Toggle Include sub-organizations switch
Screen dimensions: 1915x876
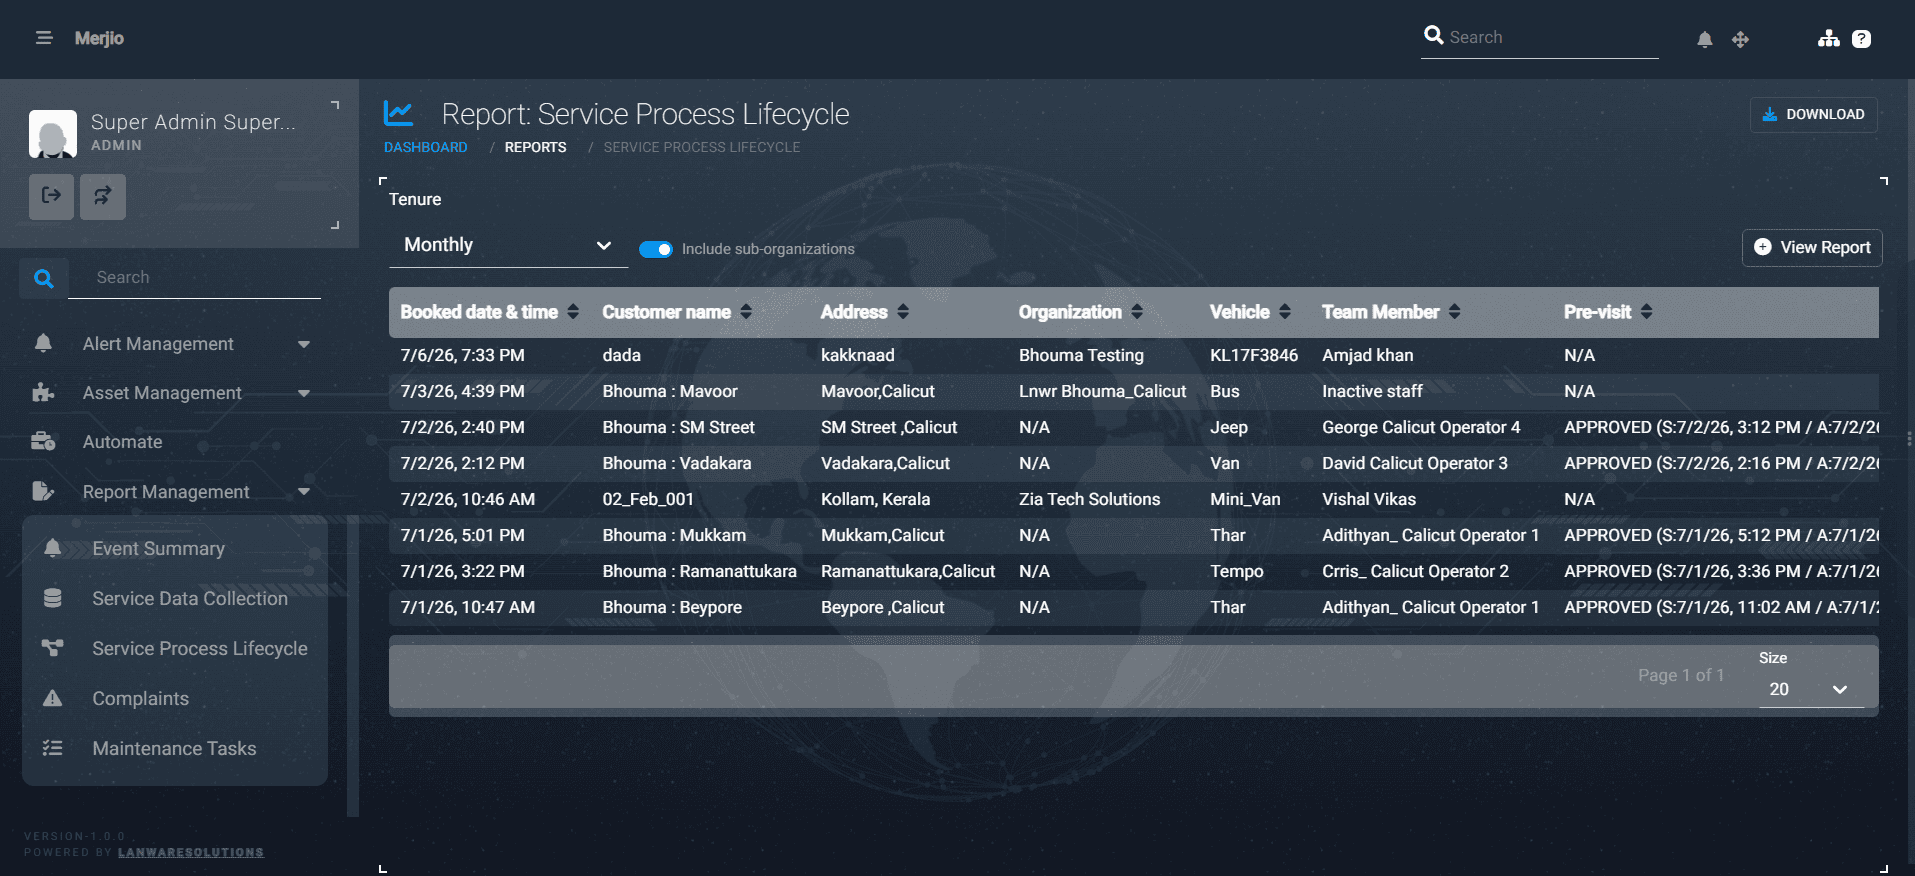pyautogui.click(x=656, y=249)
